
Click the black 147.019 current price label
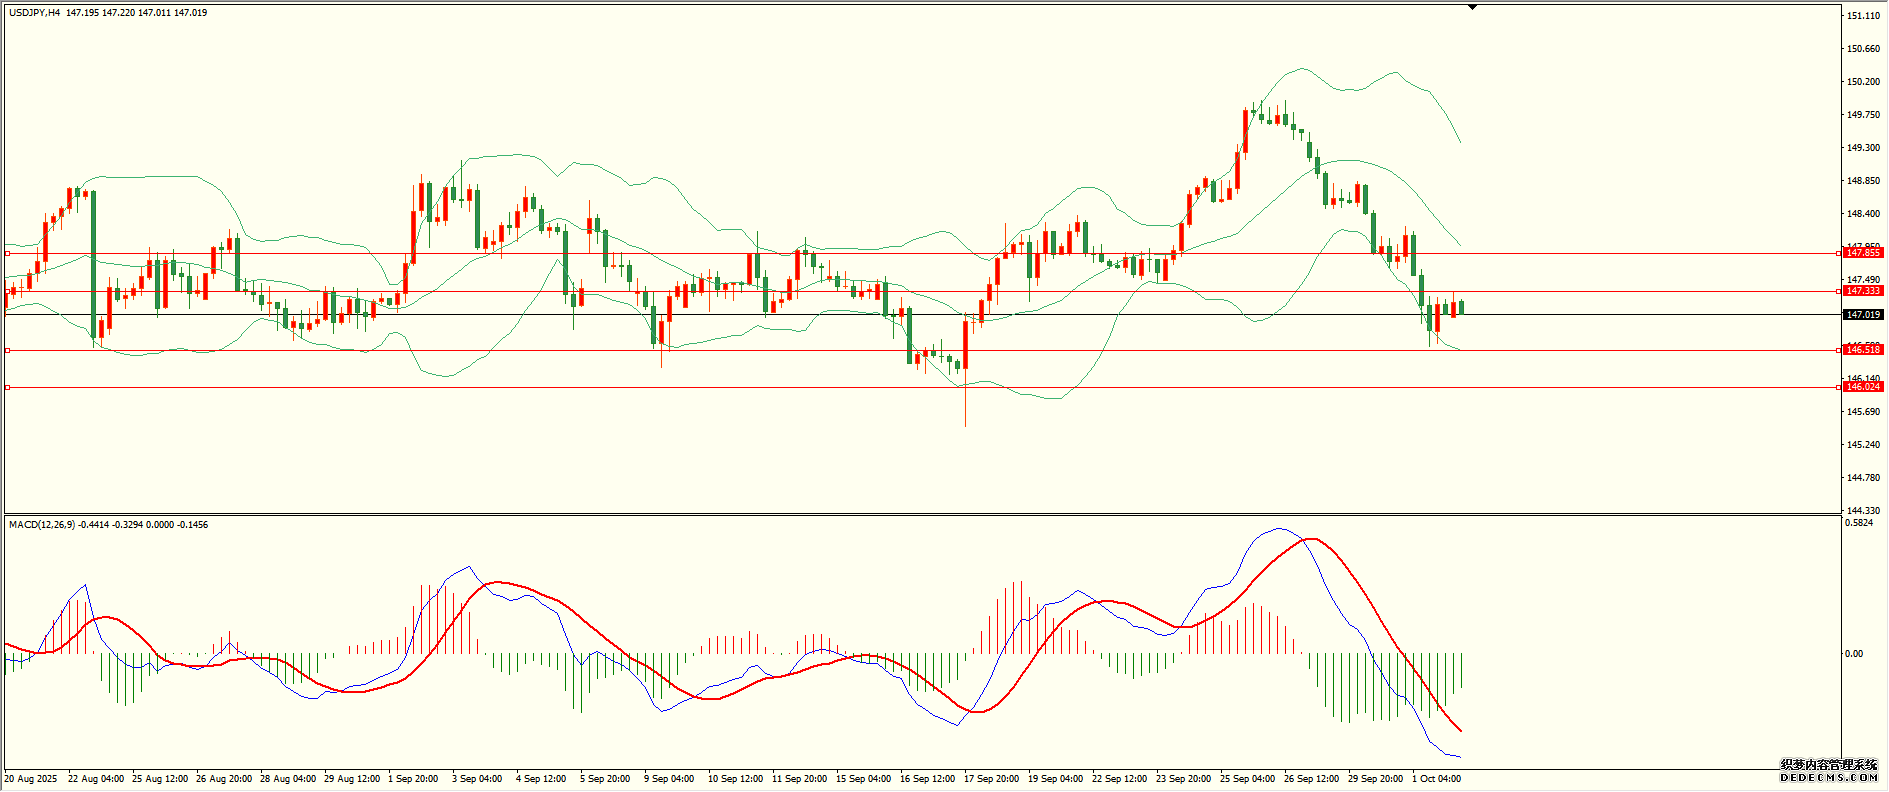[1863, 315]
